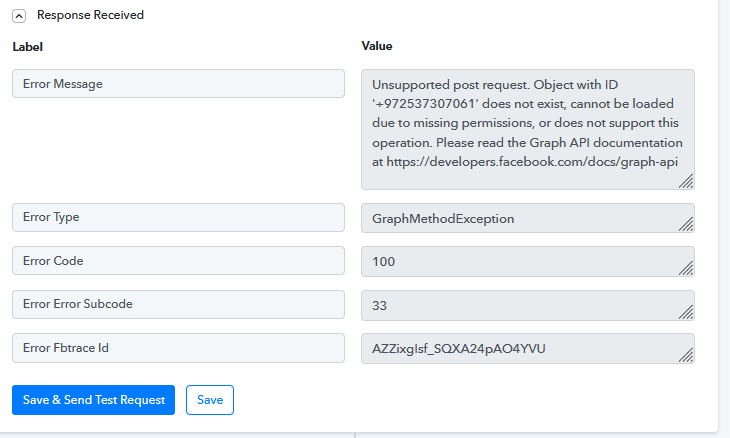Screen dimensions: 730x438
Task: Click the Save & Send Test Request button
Action: click(94, 400)
